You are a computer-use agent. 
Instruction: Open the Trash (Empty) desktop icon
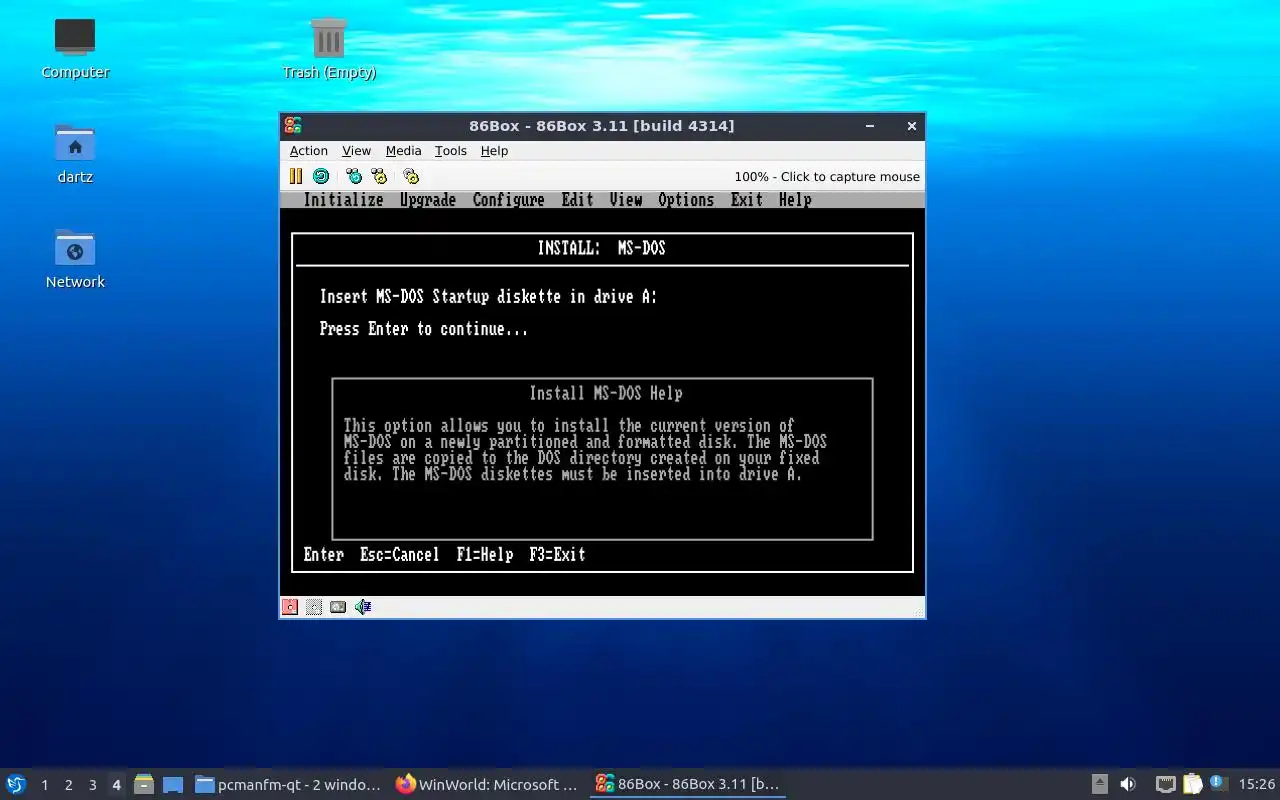click(x=329, y=48)
